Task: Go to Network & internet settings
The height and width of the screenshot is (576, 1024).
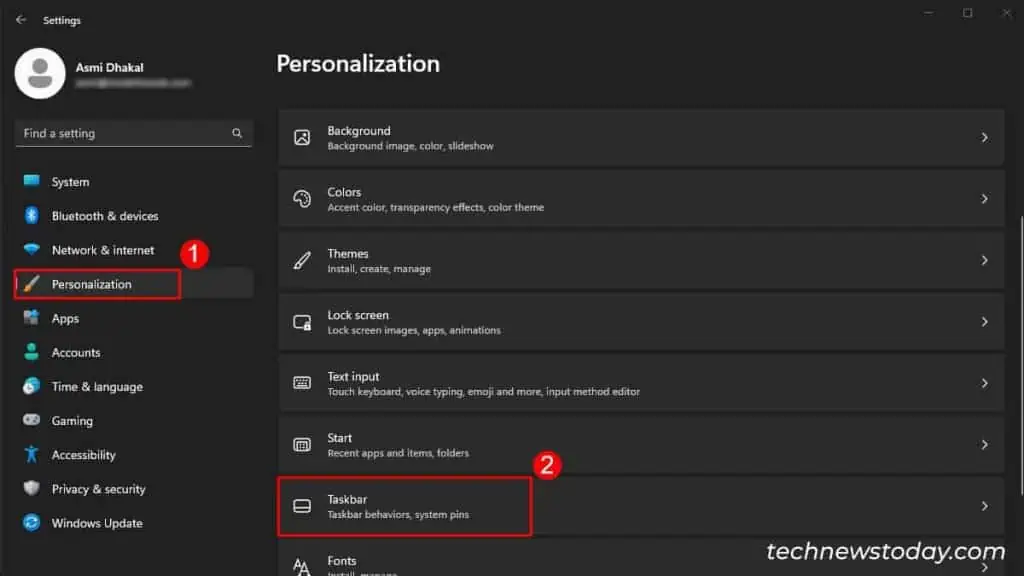Action: [x=133, y=250]
